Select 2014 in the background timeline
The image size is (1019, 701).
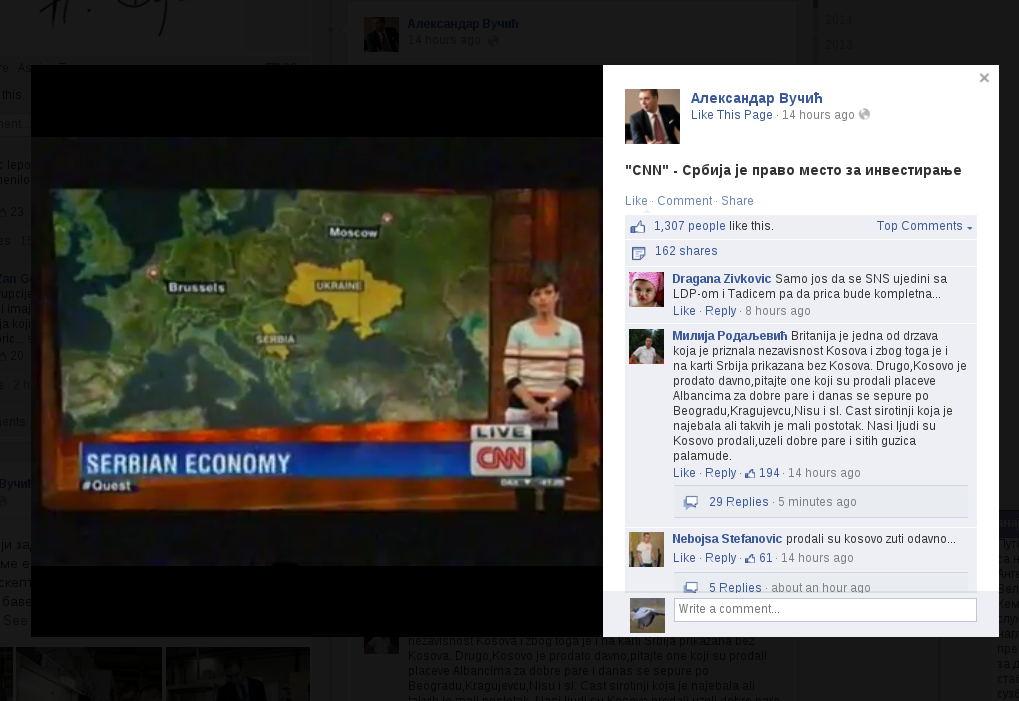coord(838,20)
